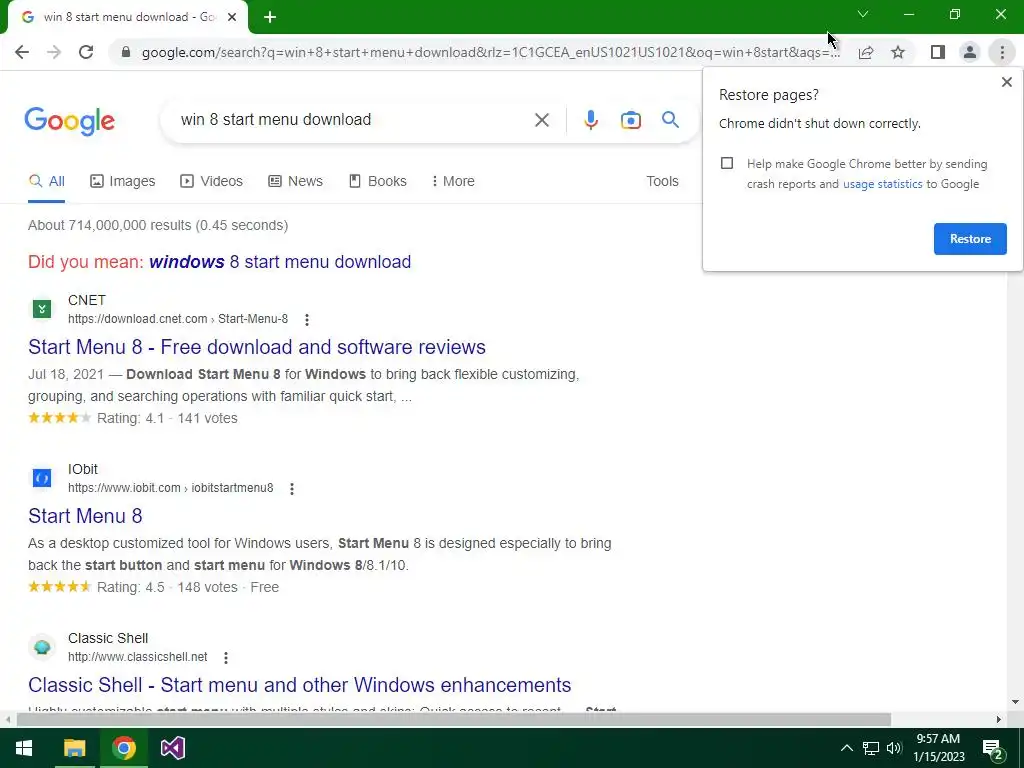
Task: Tick the send crash reports checkbox
Action: [x=727, y=163]
